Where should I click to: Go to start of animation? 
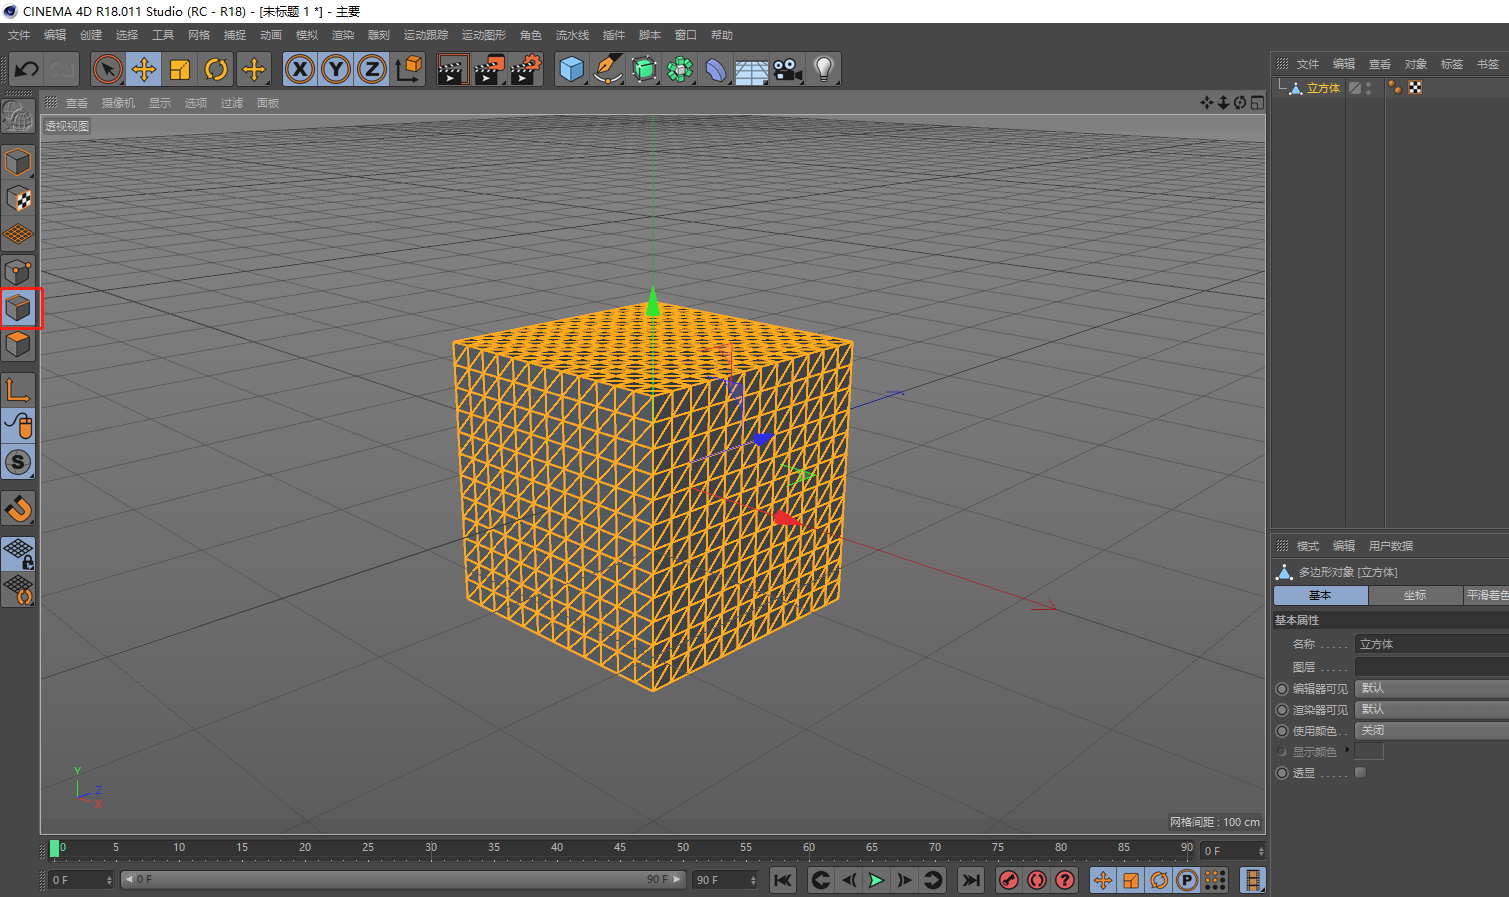point(783,880)
